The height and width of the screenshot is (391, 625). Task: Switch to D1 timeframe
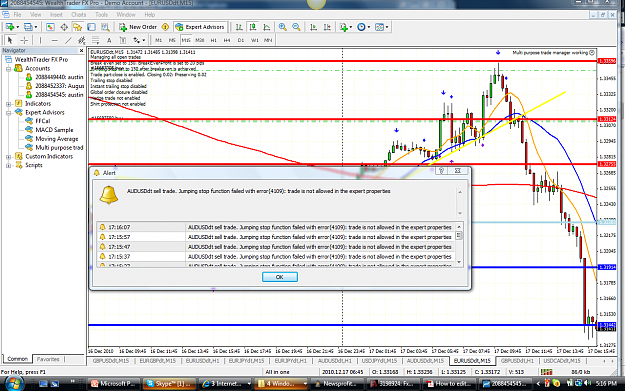240,40
